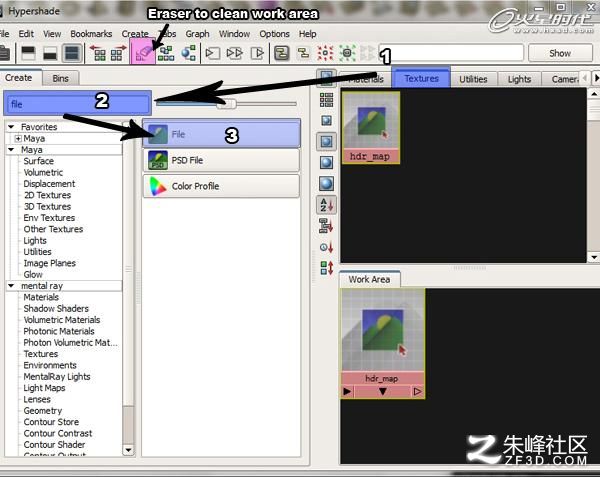Switch to View as Icons mode
The image size is (600, 477).
click(x=326, y=78)
